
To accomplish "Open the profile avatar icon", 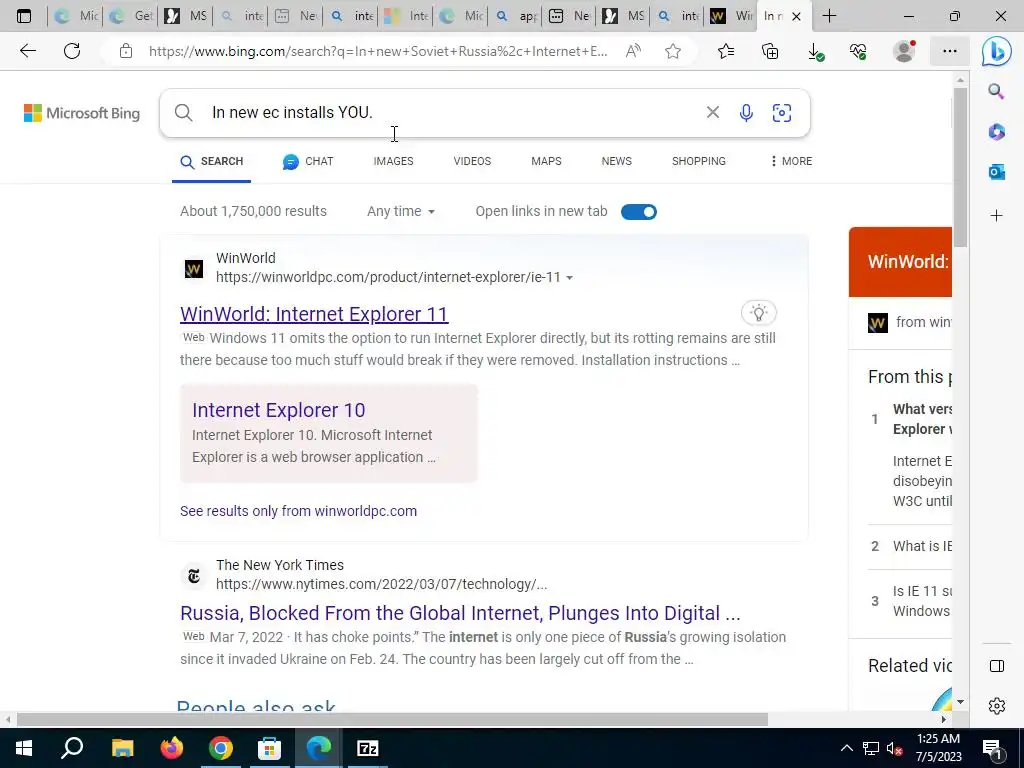I will coord(904,51).
